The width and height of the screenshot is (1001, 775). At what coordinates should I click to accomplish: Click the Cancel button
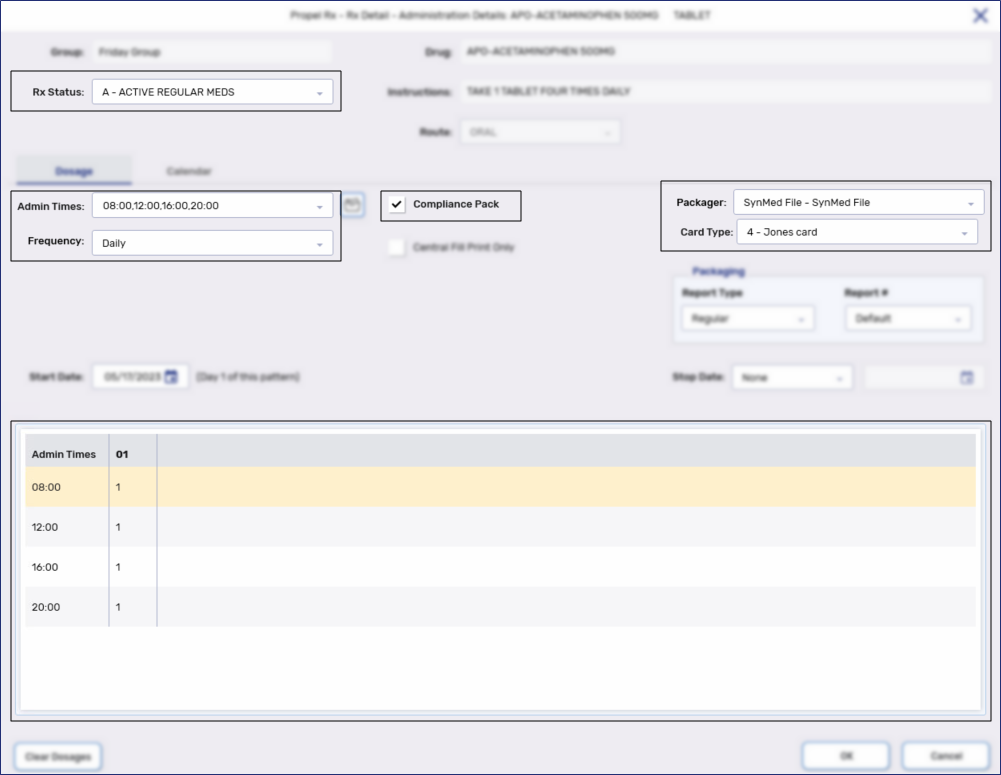click(944, 756)
